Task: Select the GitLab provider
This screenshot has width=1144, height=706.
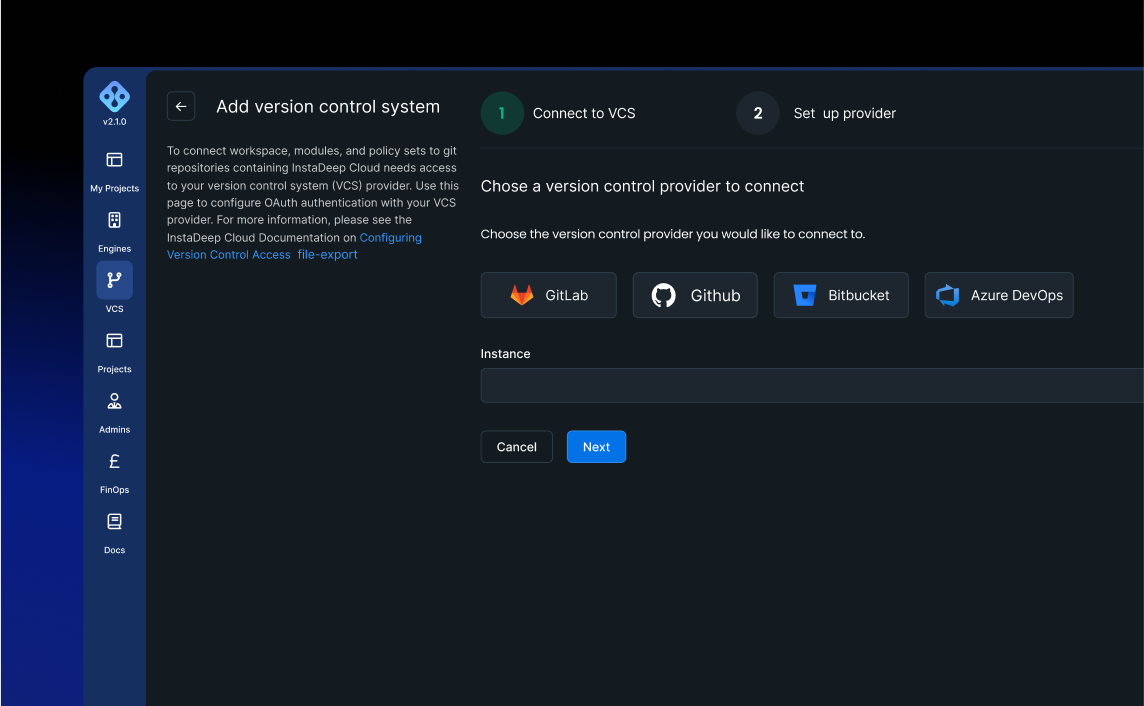Action: (x=549, y=295)
